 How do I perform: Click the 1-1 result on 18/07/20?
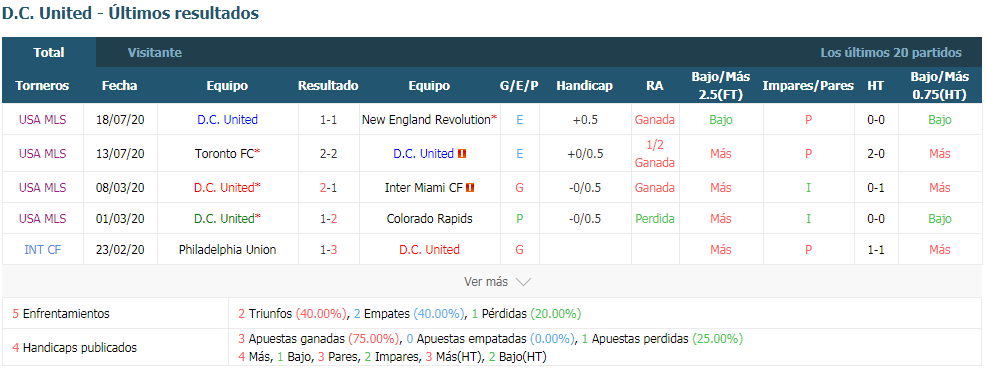[328, 120]
